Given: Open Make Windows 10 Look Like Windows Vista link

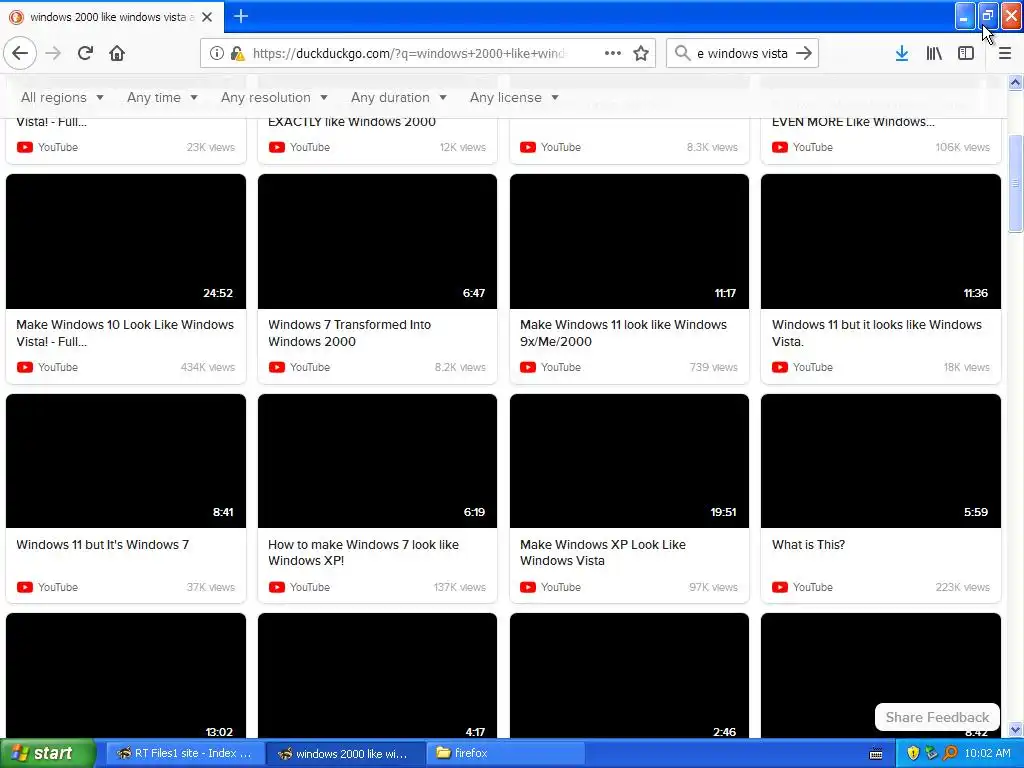Looking at the screenshot, I should 125,333.
